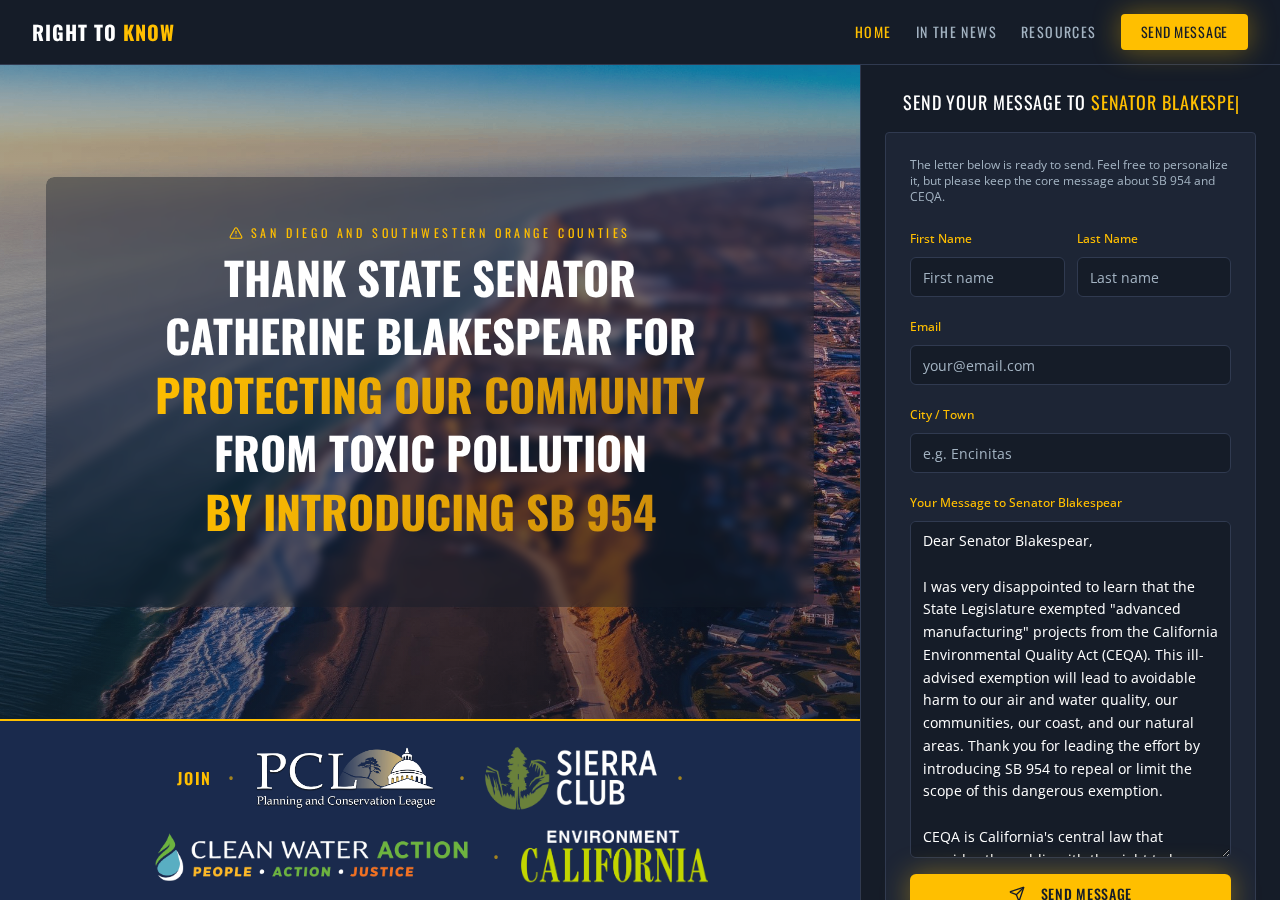Open the Home menu item
Viewport: 1280px width, 900px height.
click(873, 32)
